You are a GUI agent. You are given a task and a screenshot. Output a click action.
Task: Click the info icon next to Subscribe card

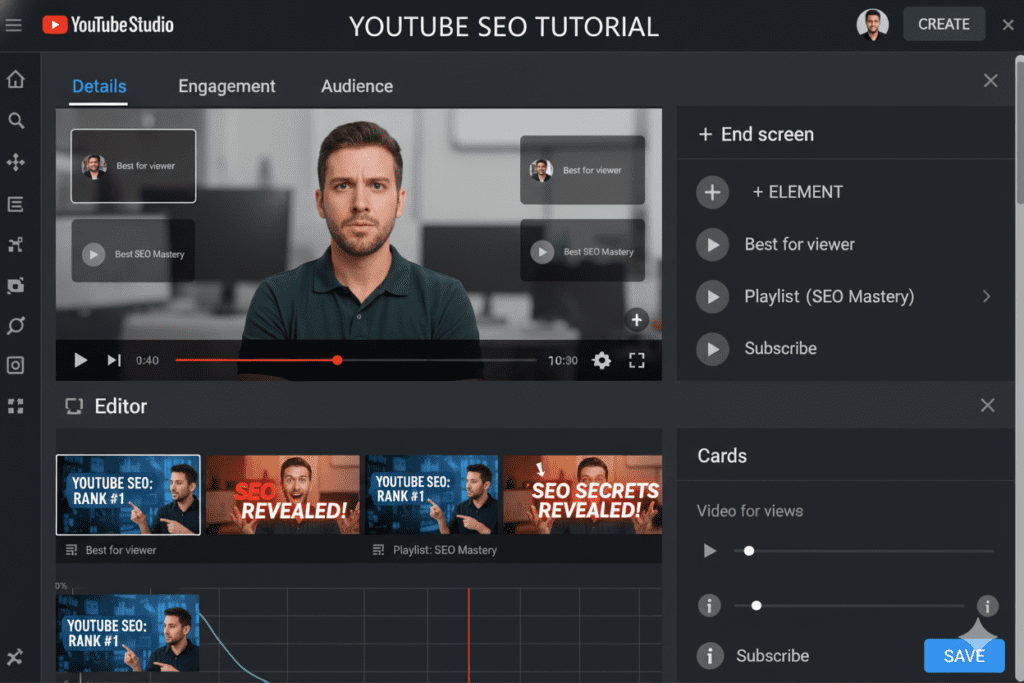coord(710,656)
